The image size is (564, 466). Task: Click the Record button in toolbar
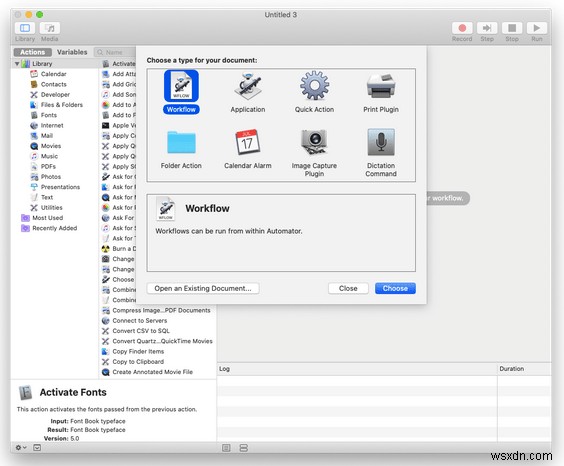tap(462, 28)
